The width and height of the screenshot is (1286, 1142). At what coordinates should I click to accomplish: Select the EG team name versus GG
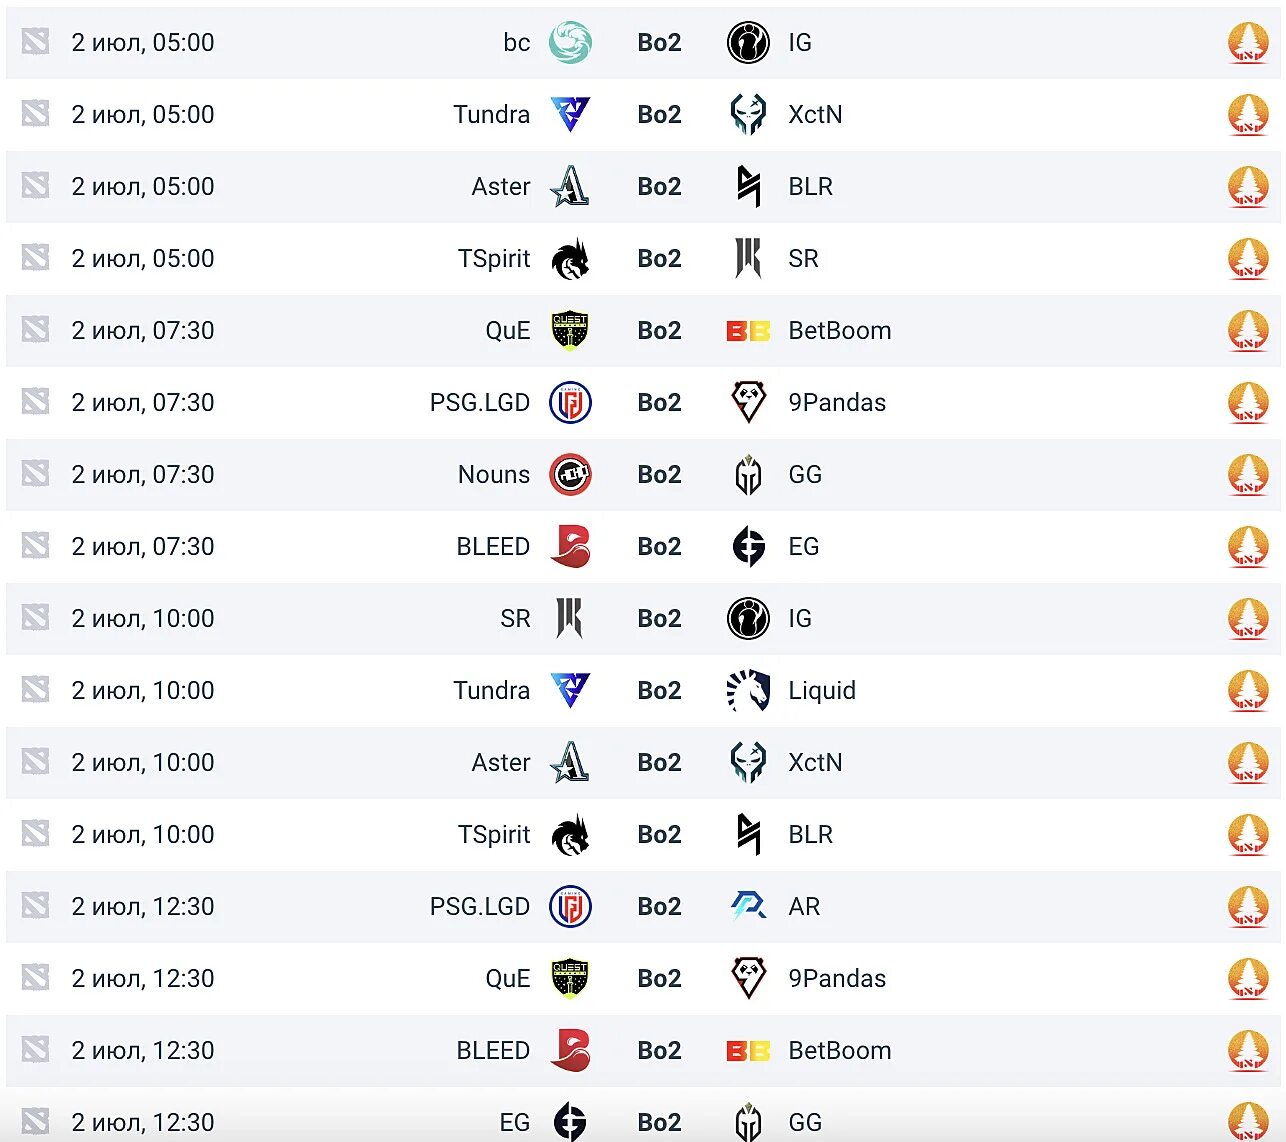[x=515, y=1123]
